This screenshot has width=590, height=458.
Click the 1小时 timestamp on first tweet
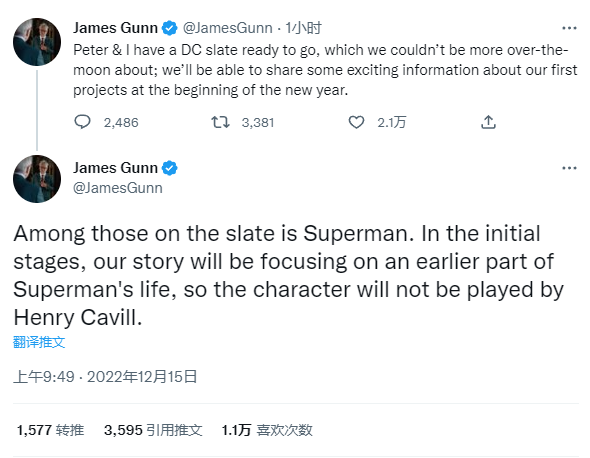[x=303, y=28]
